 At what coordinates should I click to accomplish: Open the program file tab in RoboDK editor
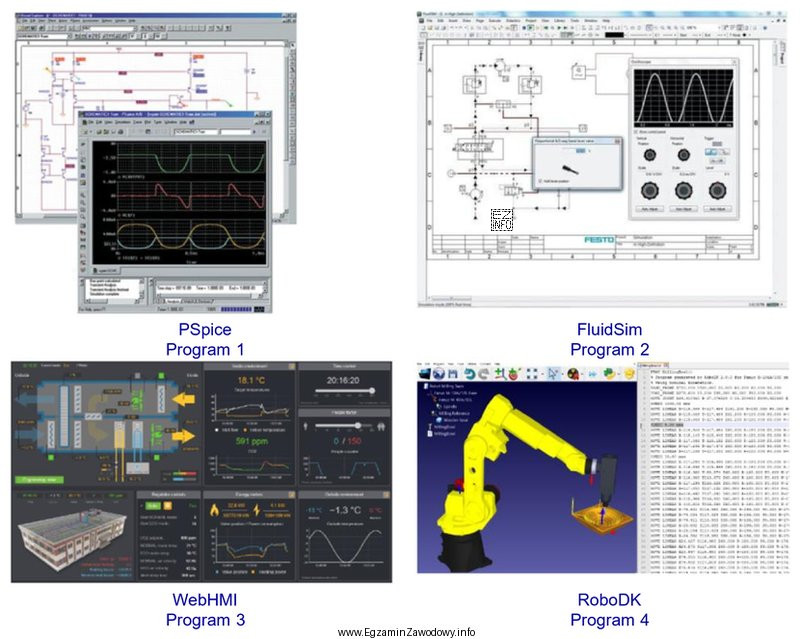coord(655,365)
